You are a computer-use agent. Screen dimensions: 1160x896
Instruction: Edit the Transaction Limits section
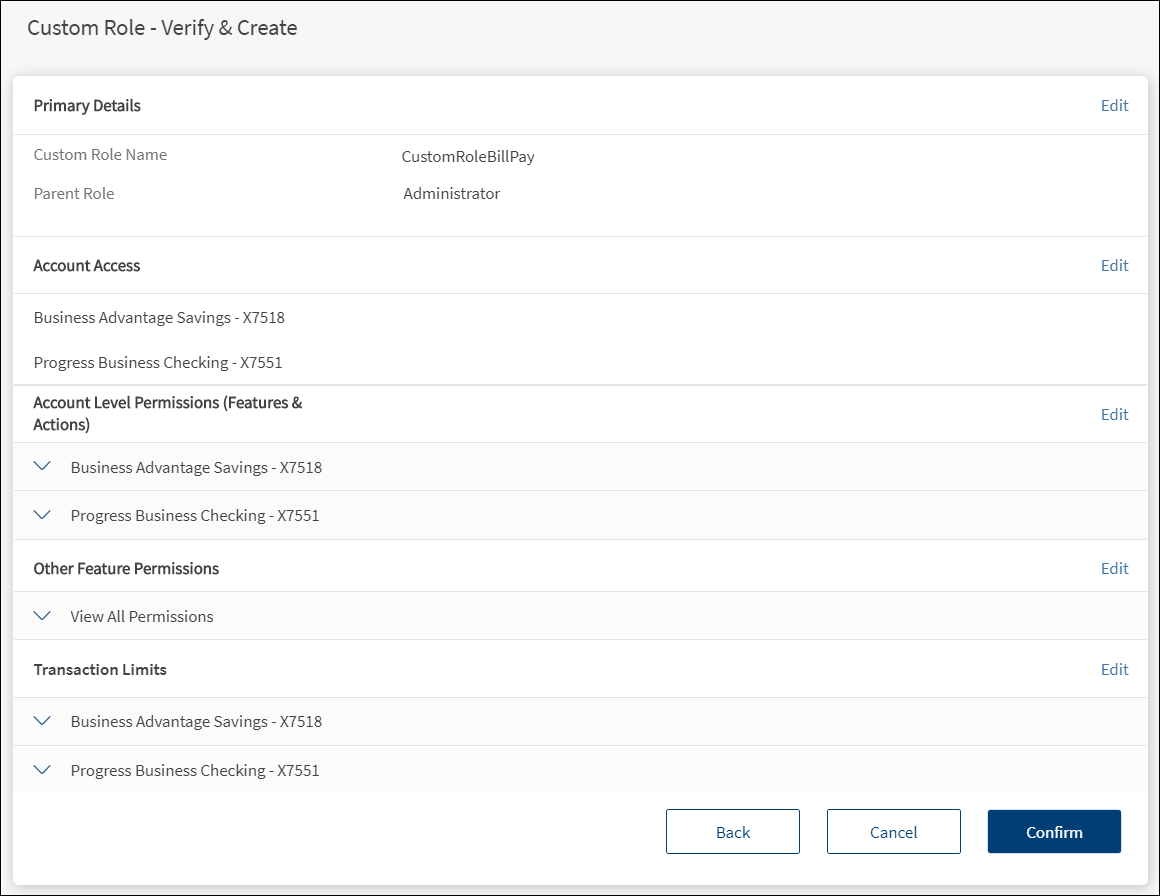pyautogui.click(x=1114, y=670)
